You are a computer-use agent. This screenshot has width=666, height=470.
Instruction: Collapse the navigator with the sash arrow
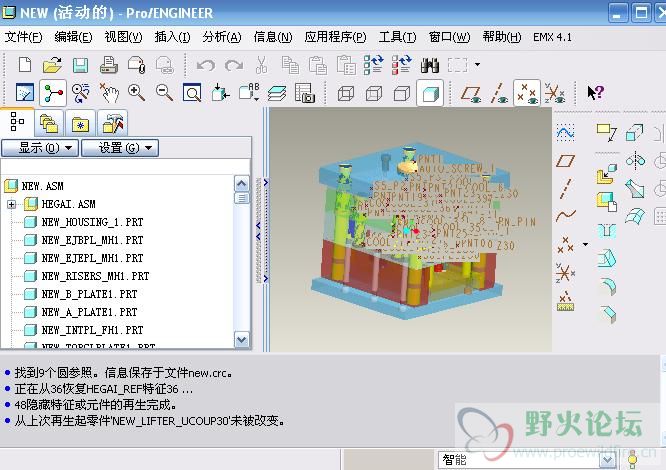click(258, 230)
